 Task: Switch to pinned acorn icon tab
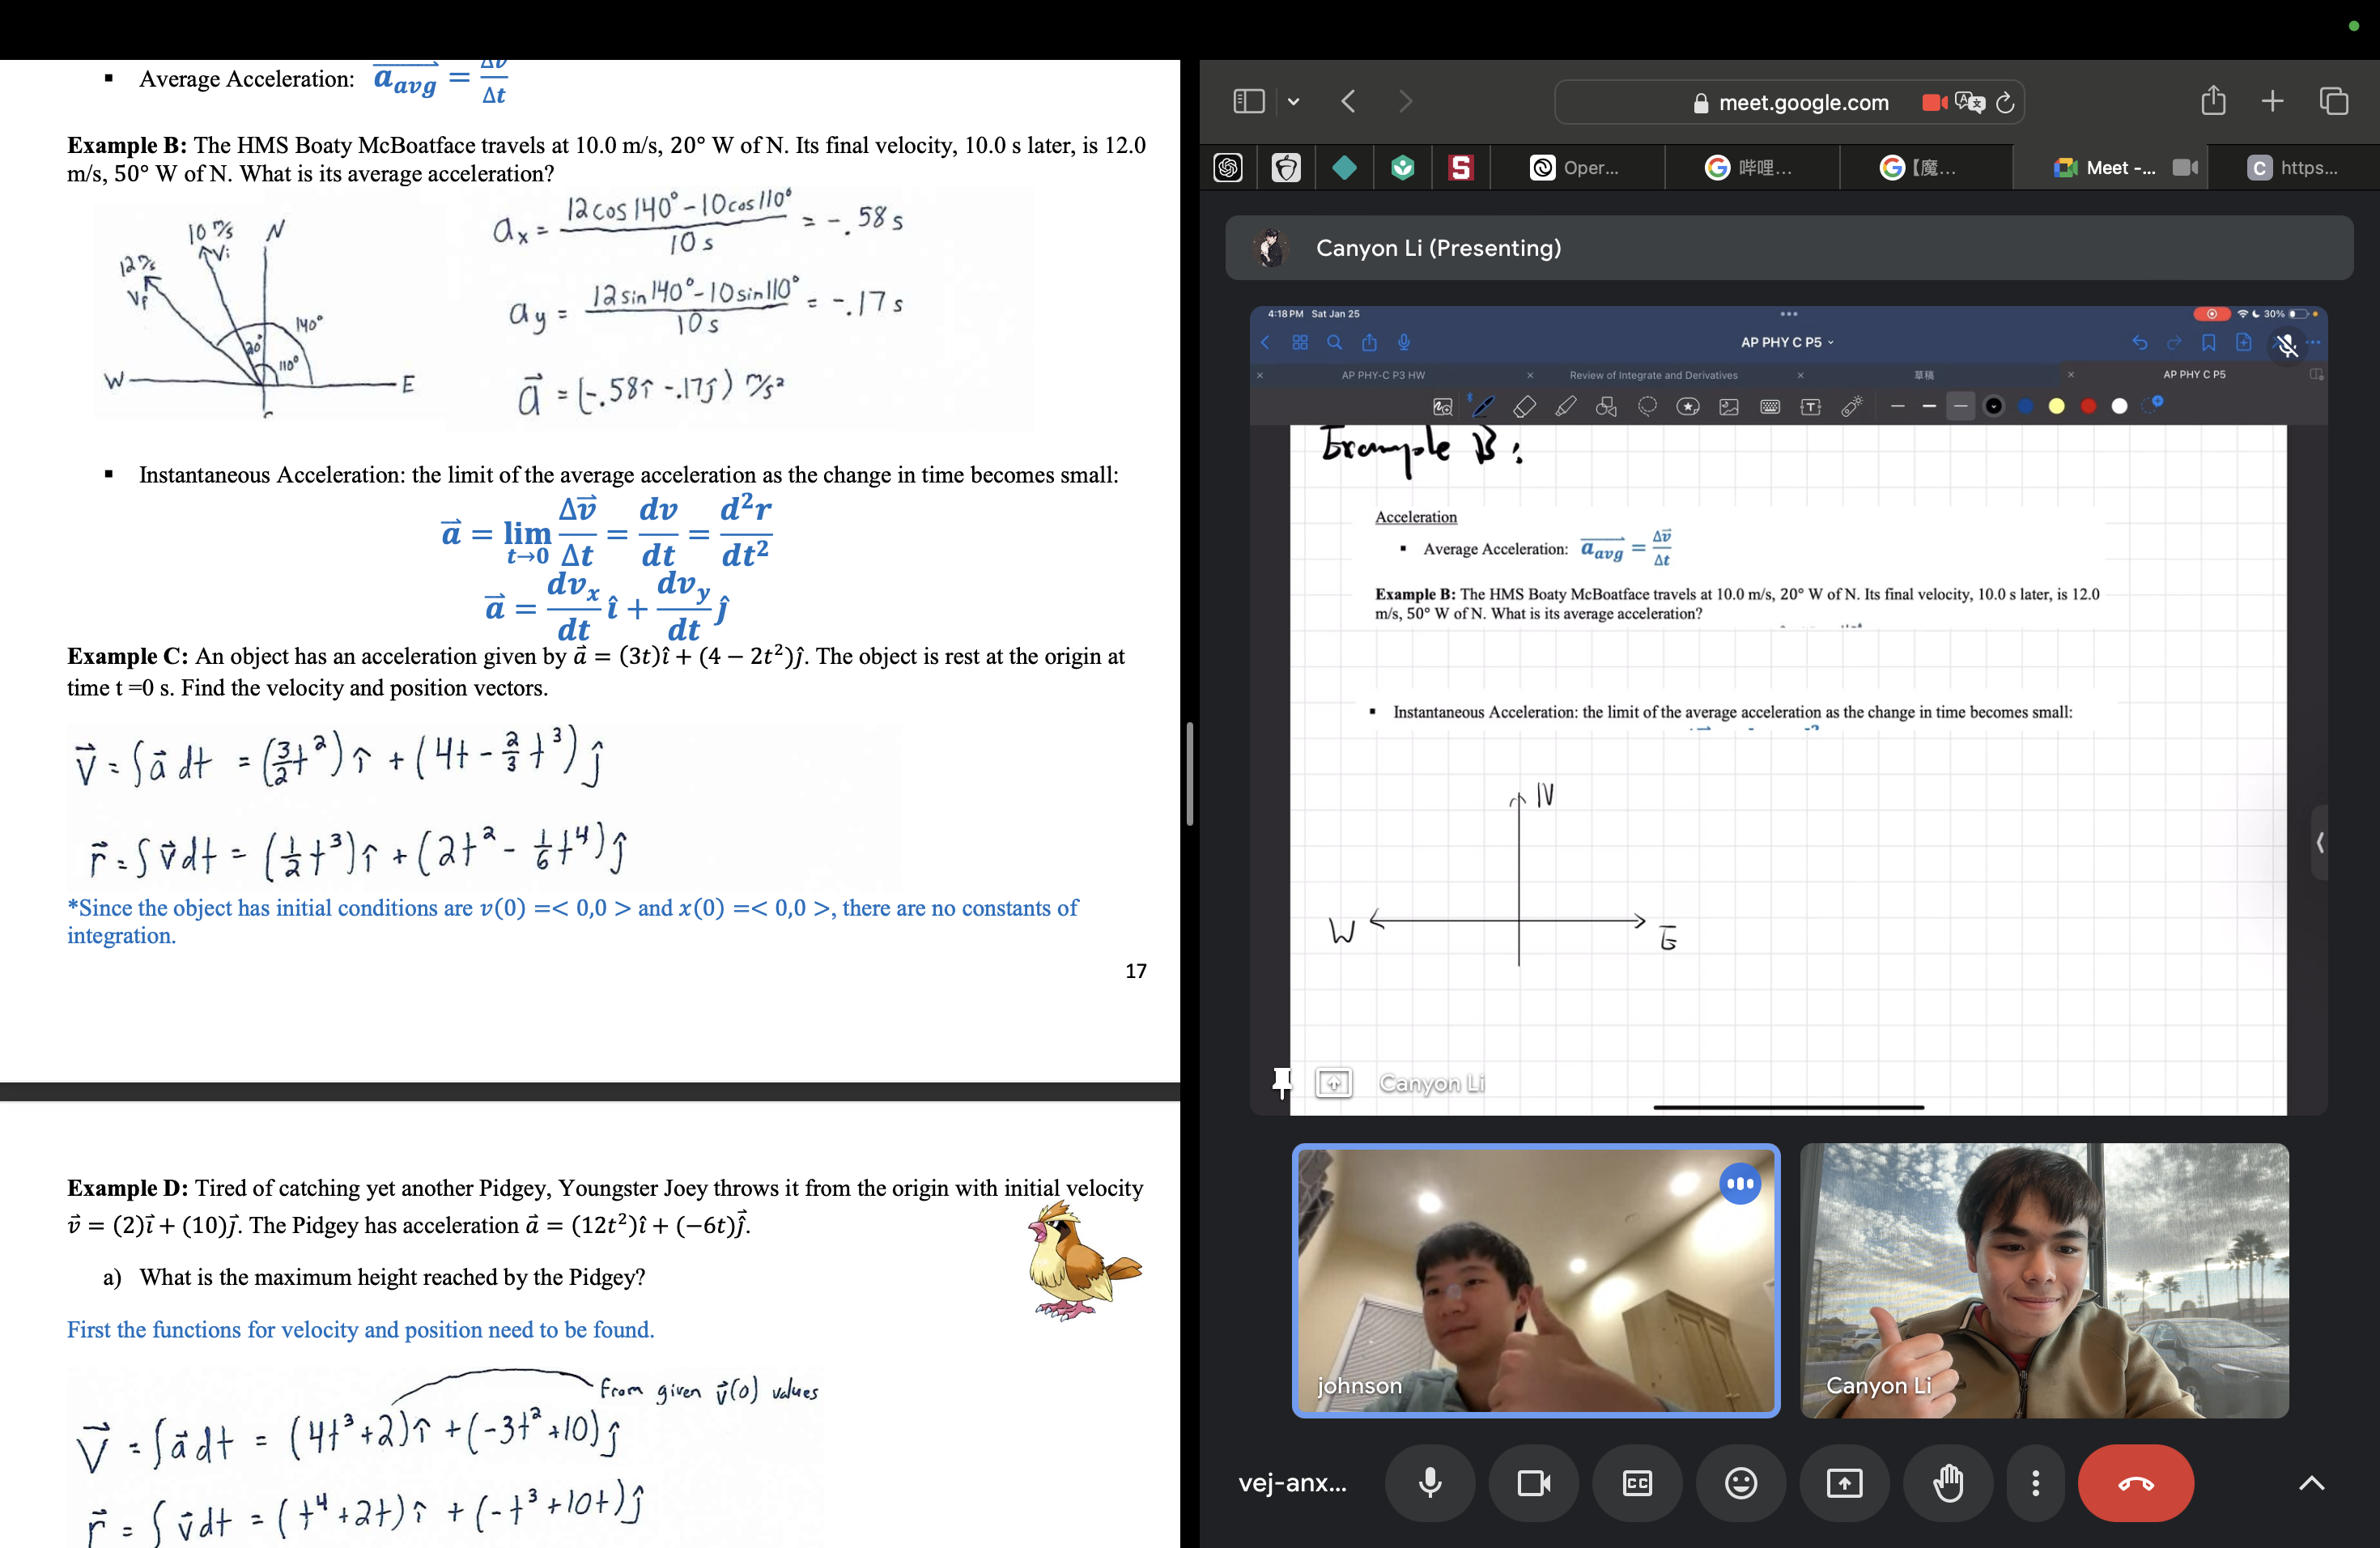point(1286,168)
